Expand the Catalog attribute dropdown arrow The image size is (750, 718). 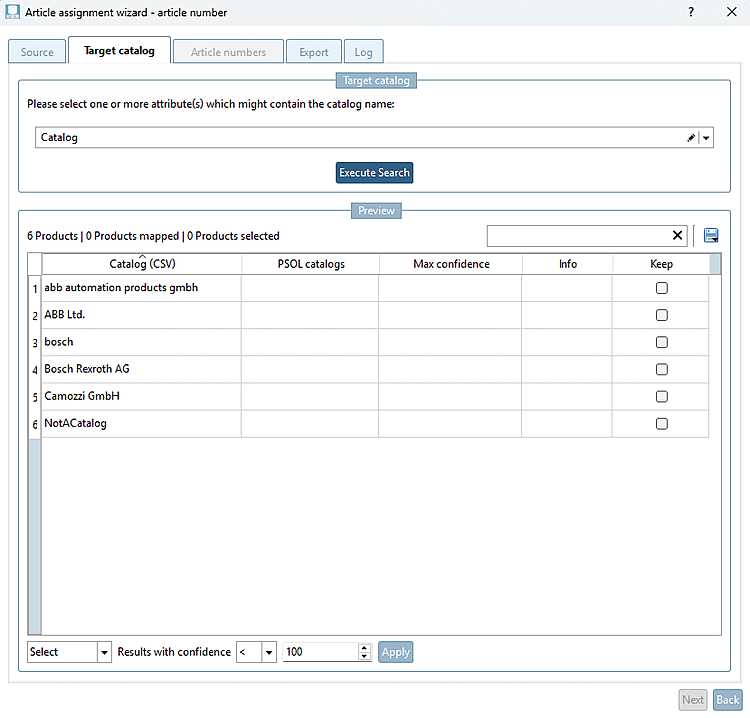[x=706, y=138]
